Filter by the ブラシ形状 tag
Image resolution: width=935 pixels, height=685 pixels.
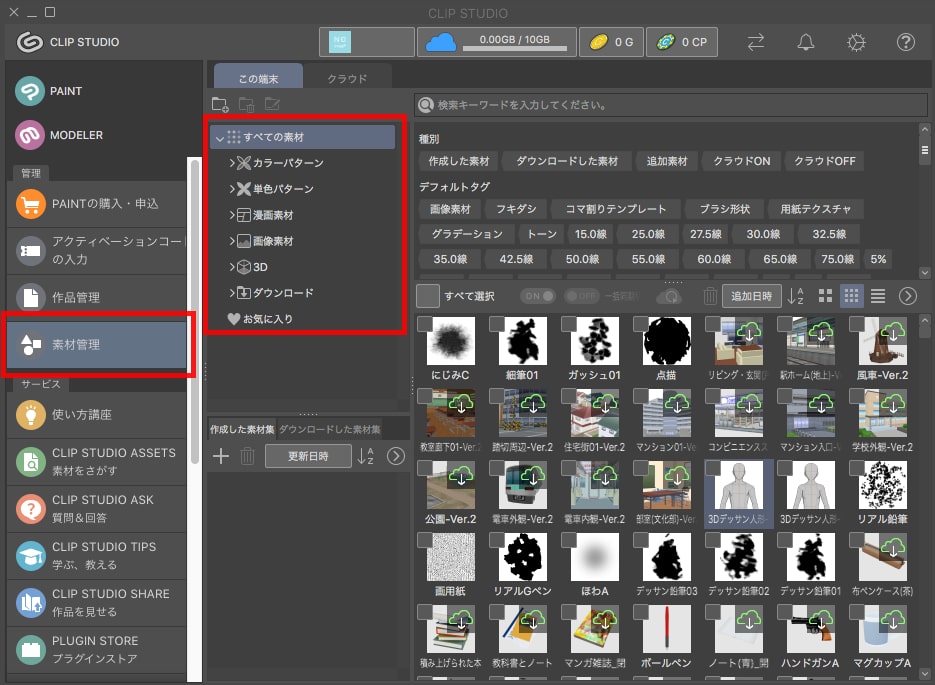click(725, 209)
